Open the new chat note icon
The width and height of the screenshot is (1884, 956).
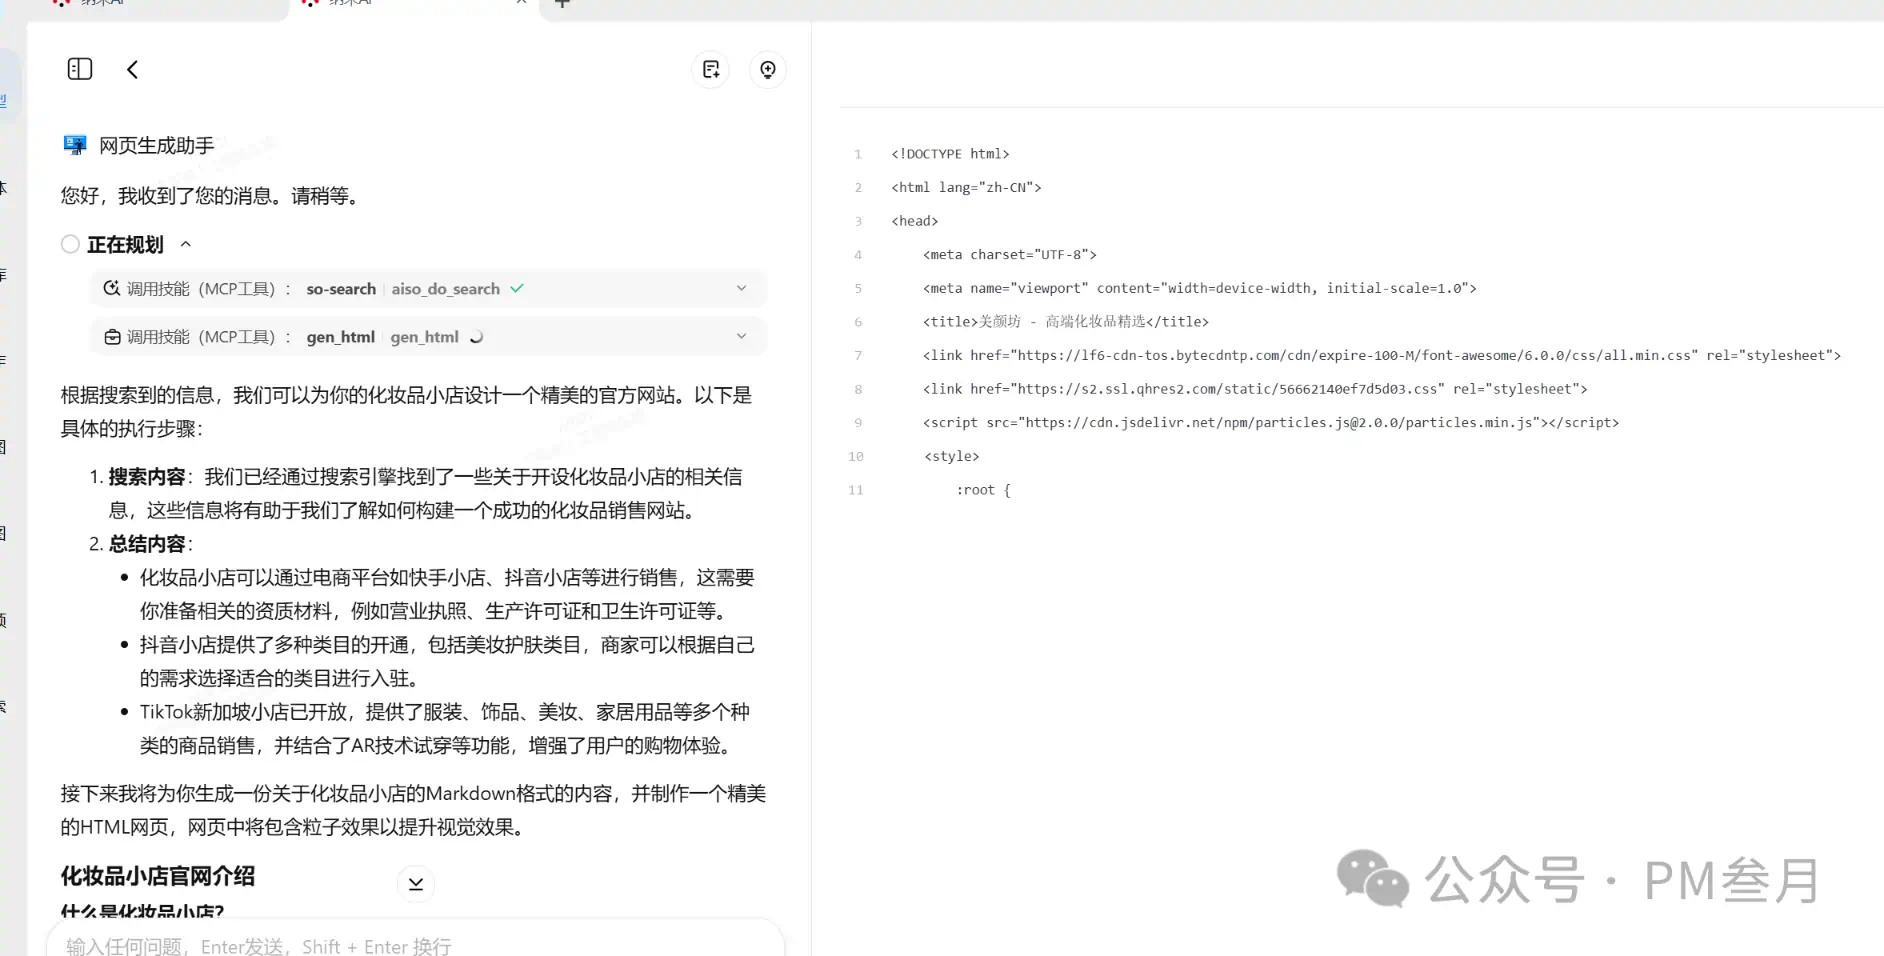click(711, 69)
